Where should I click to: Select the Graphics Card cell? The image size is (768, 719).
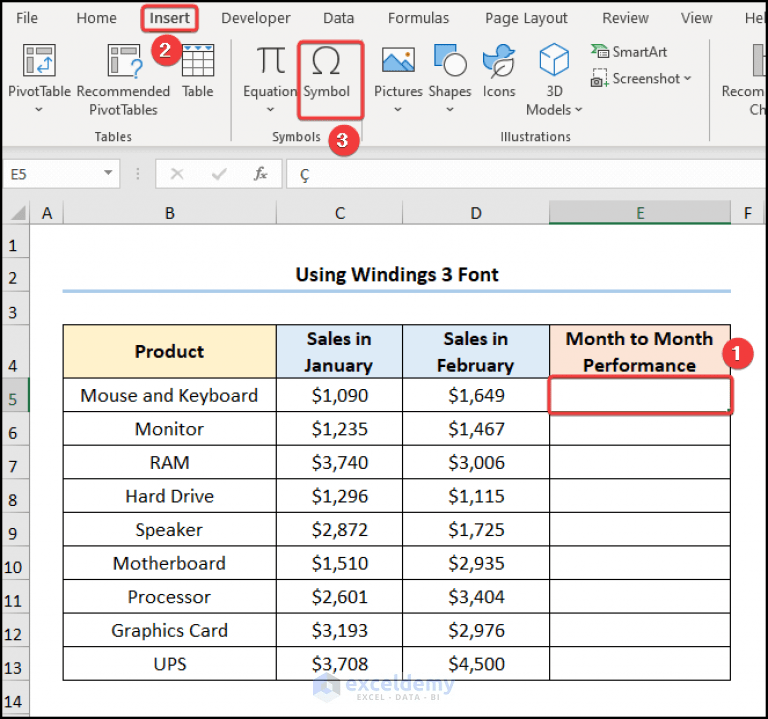click(169, 630)
